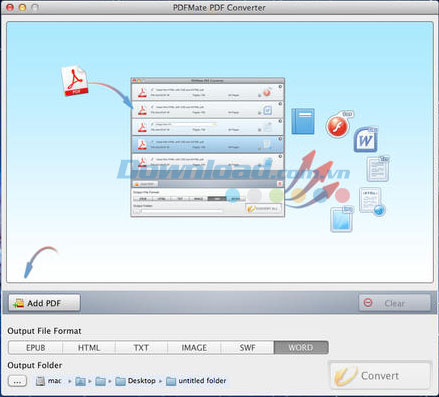Image resolution: width=439 pixels, height=397 pixels.
Task: Click the blue Word document icon
Action: pyautogui.click(x=366, y=140)
